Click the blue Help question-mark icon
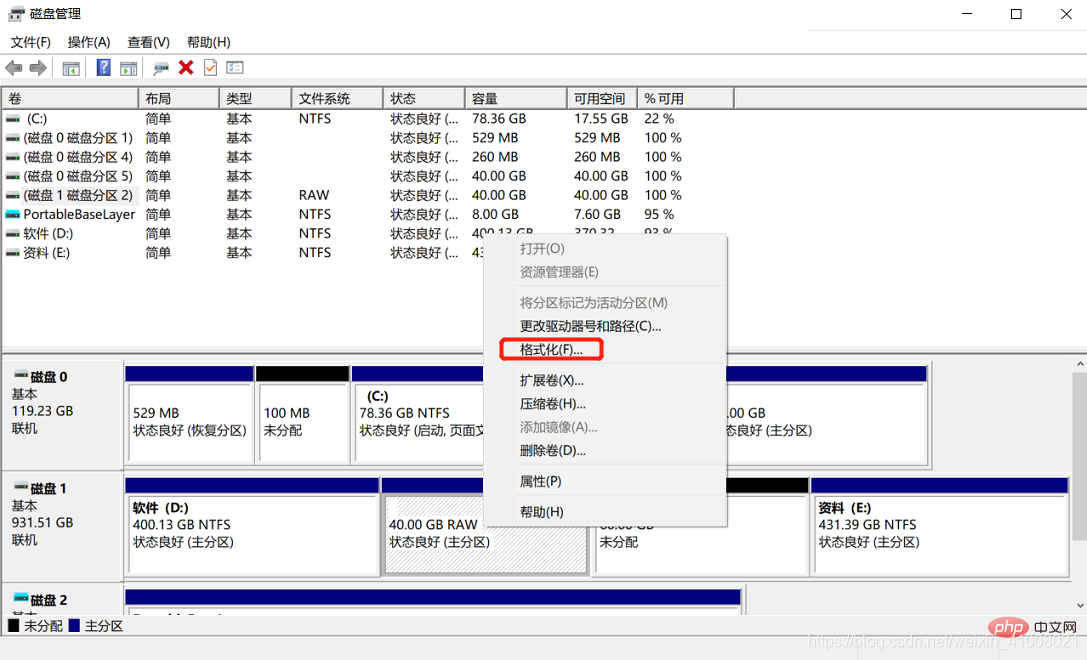The width and height of the screenshot is (1087, 660). [x=103, y=68]
